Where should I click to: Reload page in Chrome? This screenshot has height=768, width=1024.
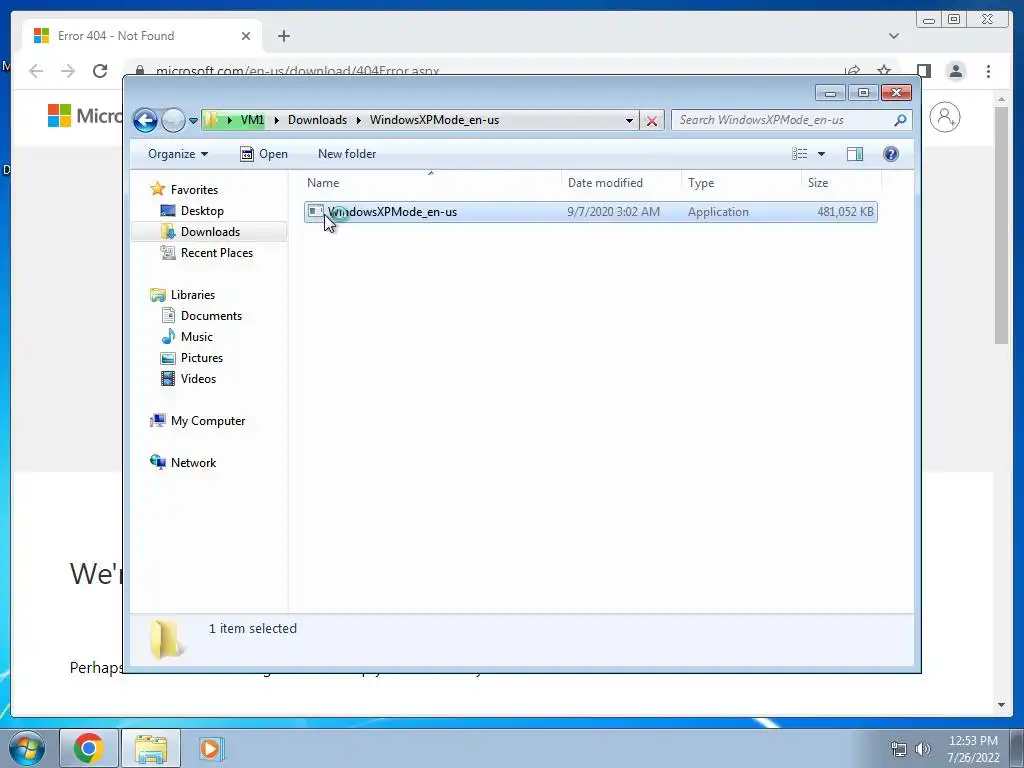coord(100,71)
